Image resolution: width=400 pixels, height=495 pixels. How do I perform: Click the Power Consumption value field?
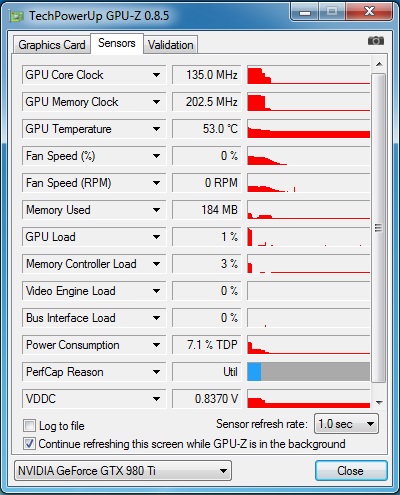click(x=206, y=345)
